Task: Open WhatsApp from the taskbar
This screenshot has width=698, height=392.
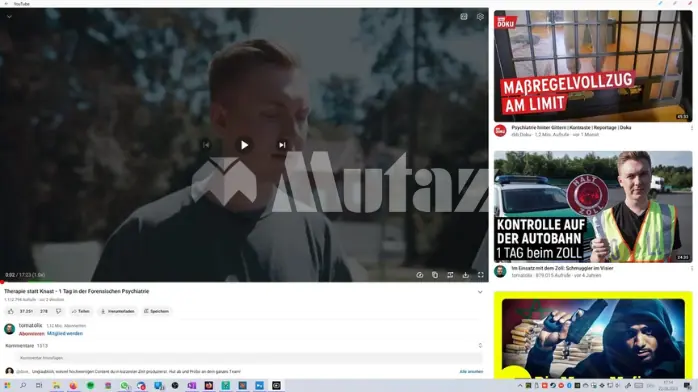Action: point(125,386)
